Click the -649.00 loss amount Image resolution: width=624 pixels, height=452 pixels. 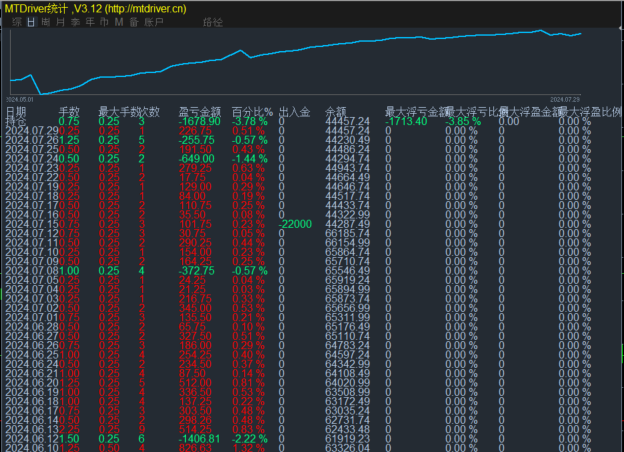coord(197,159)
